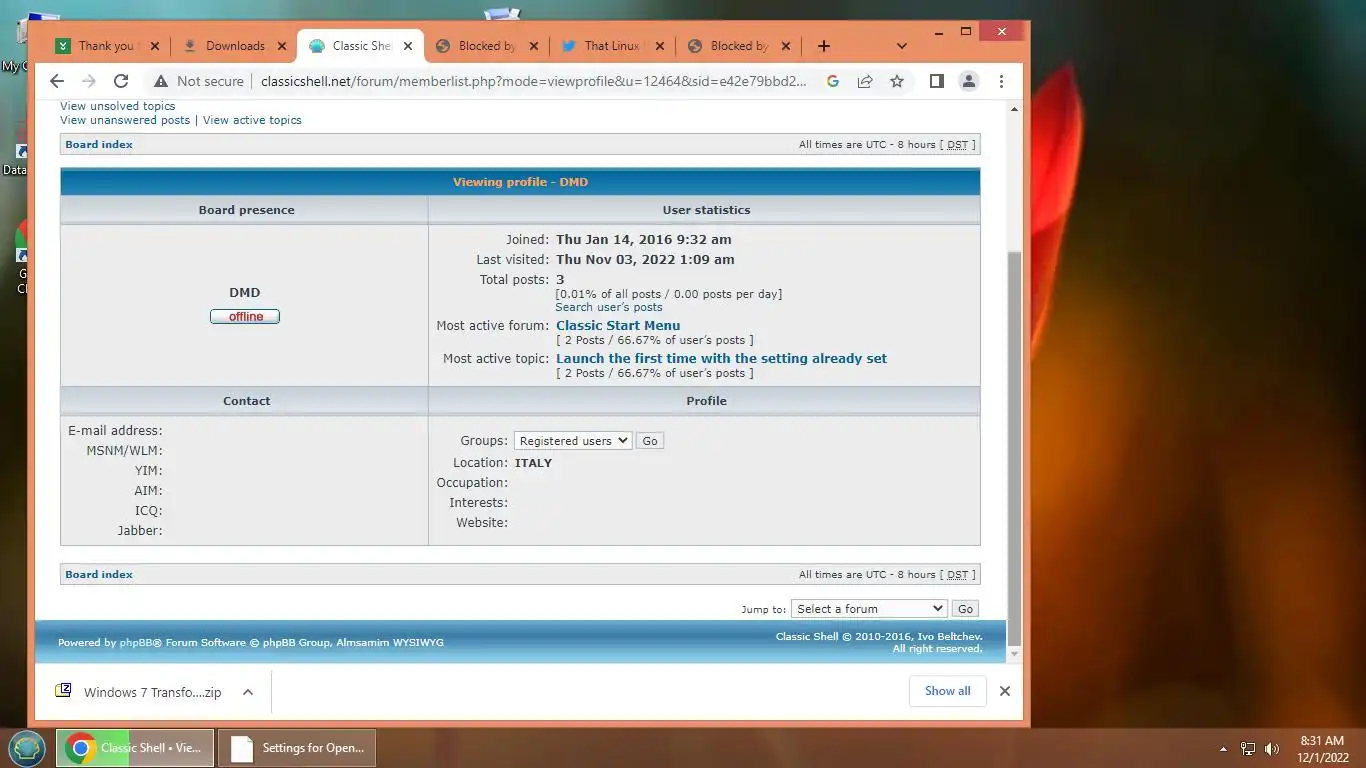1366x768 pixels.
Task: Click page scrollbar down arrow
Action: (1014, 654)
